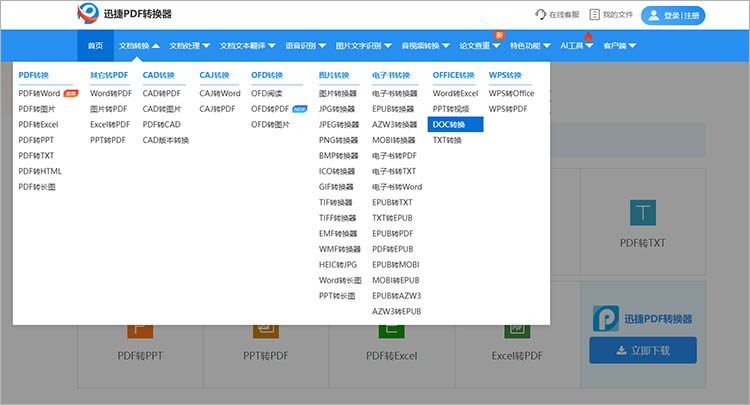Expand the 音视频转换 dropdown

[425, 45]
